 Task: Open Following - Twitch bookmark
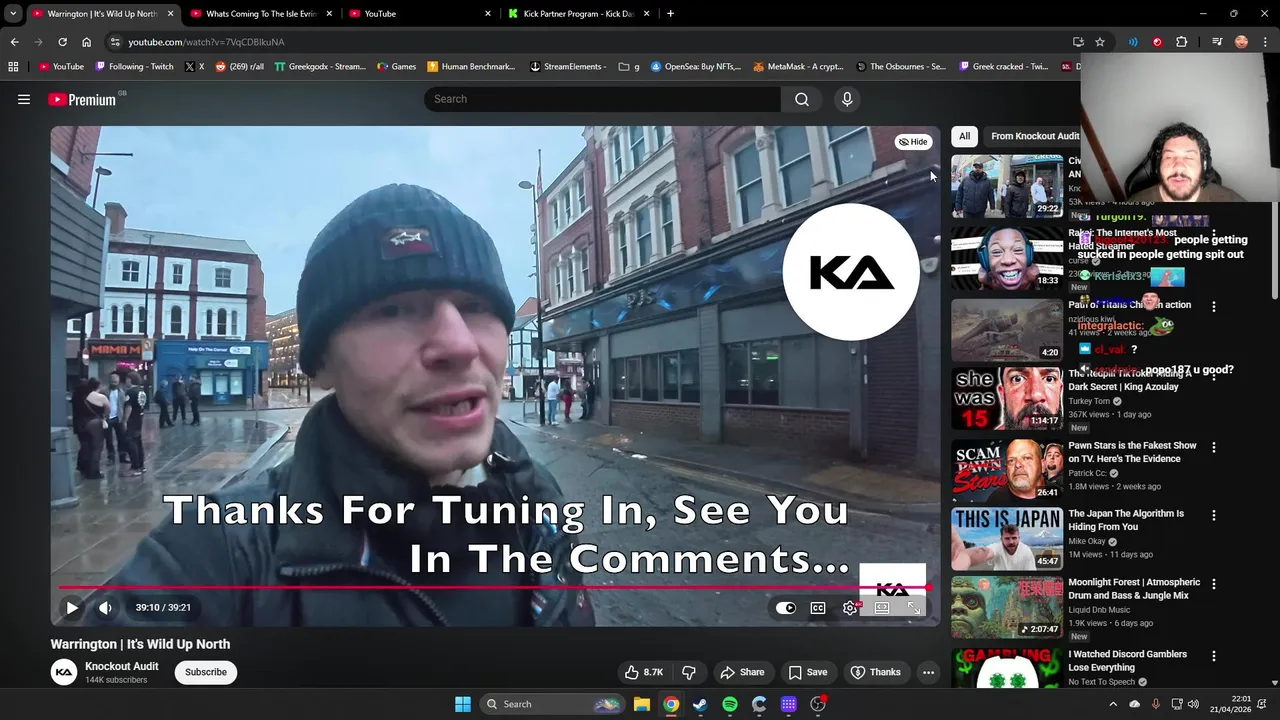134,67
